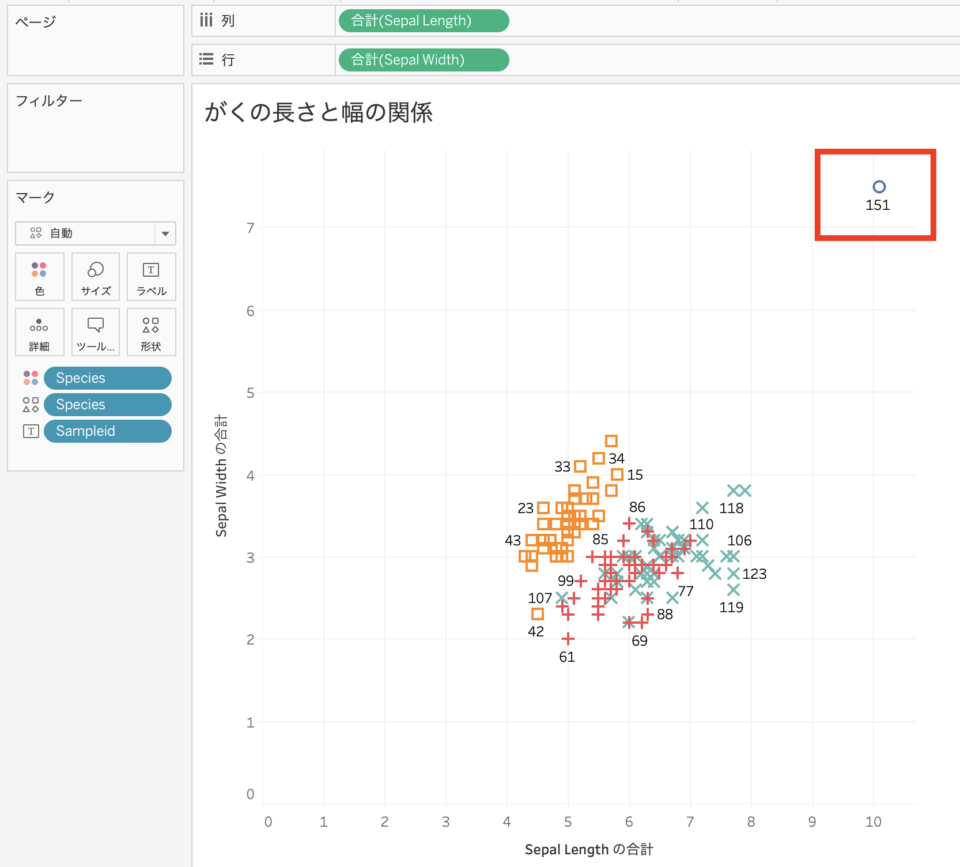Open the 色 (Color) mark property
Image resolution: width=960 pixels, height=867 pixels.
39,277
